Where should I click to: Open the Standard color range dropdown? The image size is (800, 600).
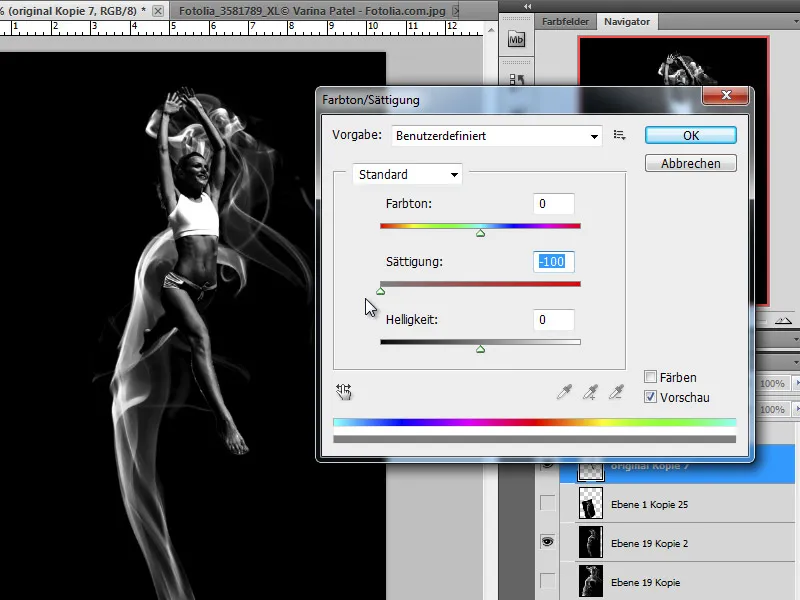(x=407, y=174)
